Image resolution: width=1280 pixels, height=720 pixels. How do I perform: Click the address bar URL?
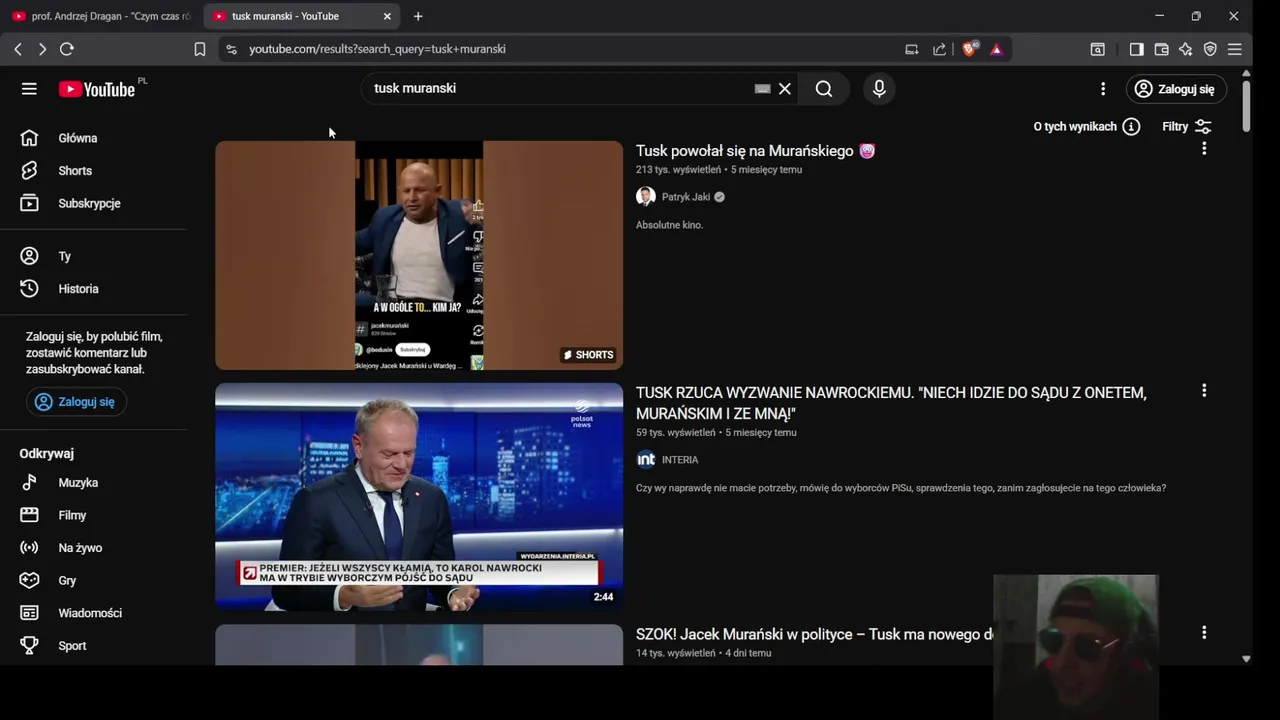coord(377,49)
